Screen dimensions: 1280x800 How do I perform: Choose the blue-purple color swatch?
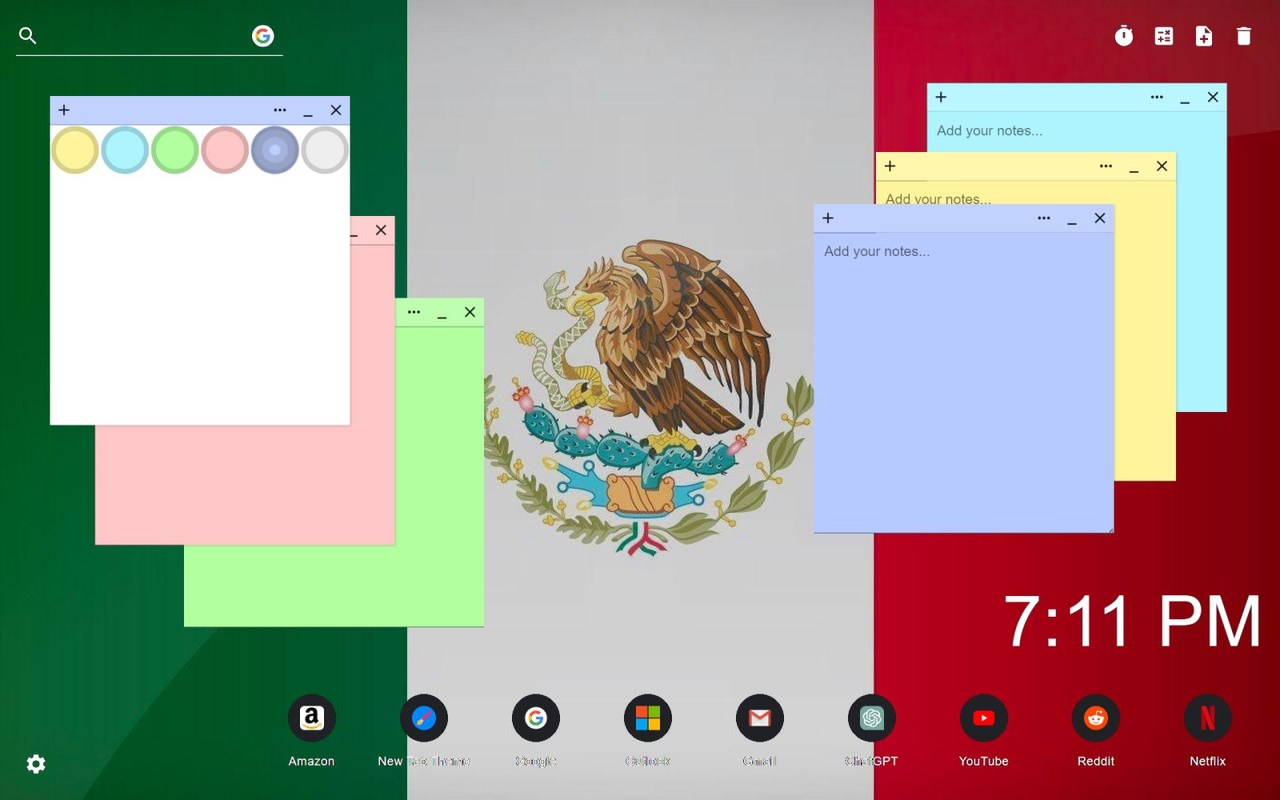pyautogui.click(x=275, y=150)
